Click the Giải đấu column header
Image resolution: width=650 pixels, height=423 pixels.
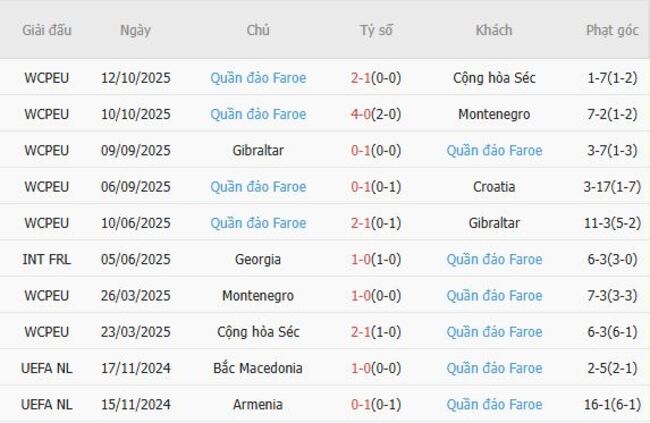pyautogui.click(x=47, y=30)
